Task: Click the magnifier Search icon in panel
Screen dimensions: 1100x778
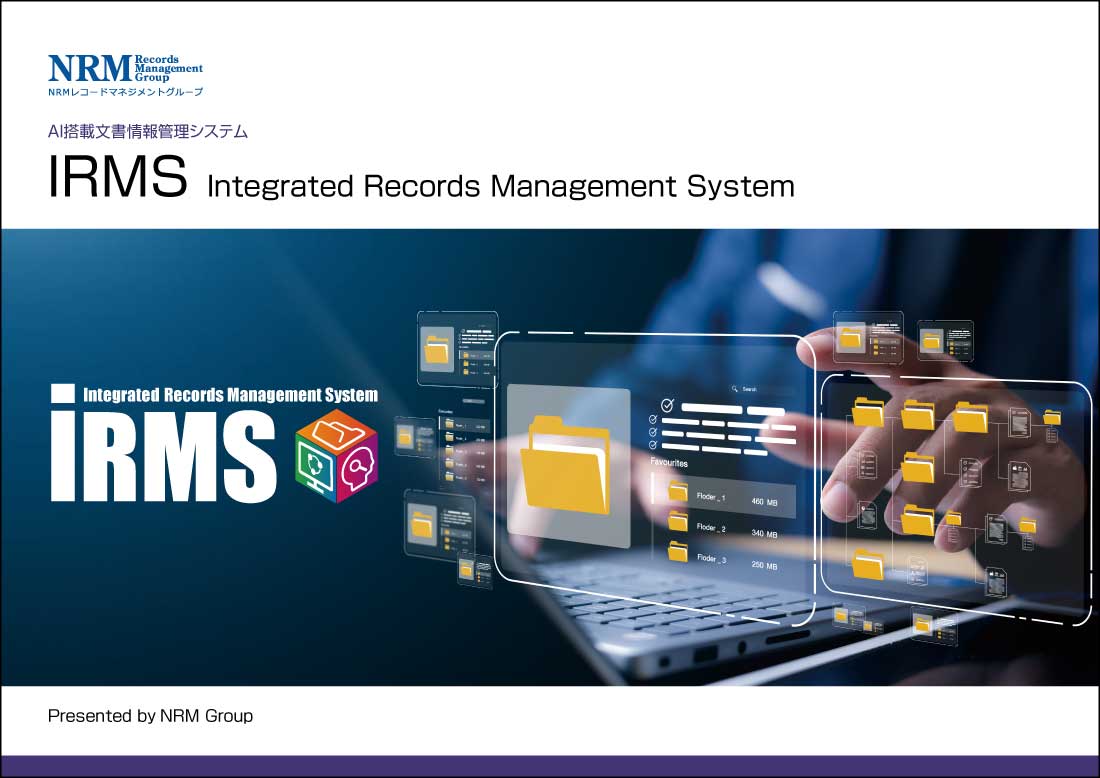Action: coord(735,388)
